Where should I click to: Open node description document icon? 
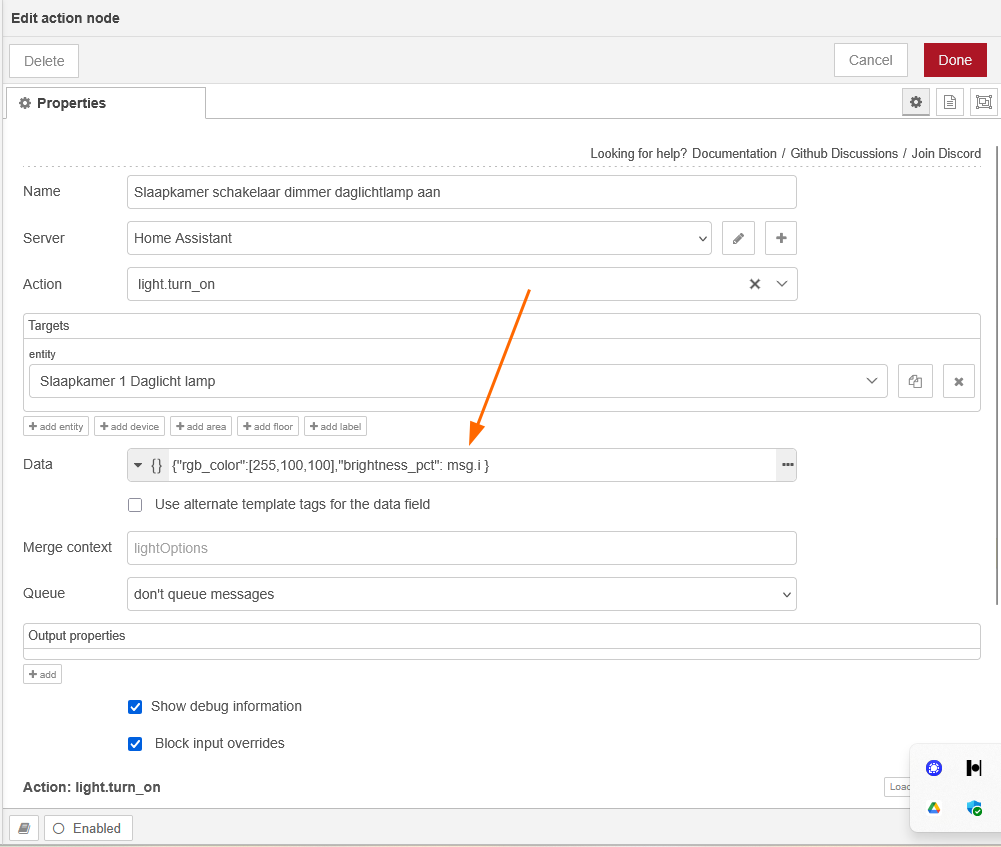[x=950, y=102]
